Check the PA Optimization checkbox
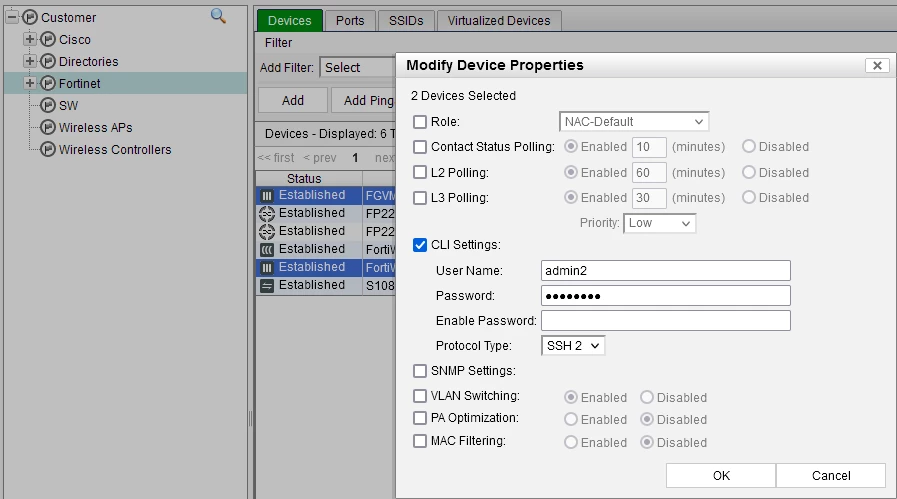897x499 pixels. point(420,418)
